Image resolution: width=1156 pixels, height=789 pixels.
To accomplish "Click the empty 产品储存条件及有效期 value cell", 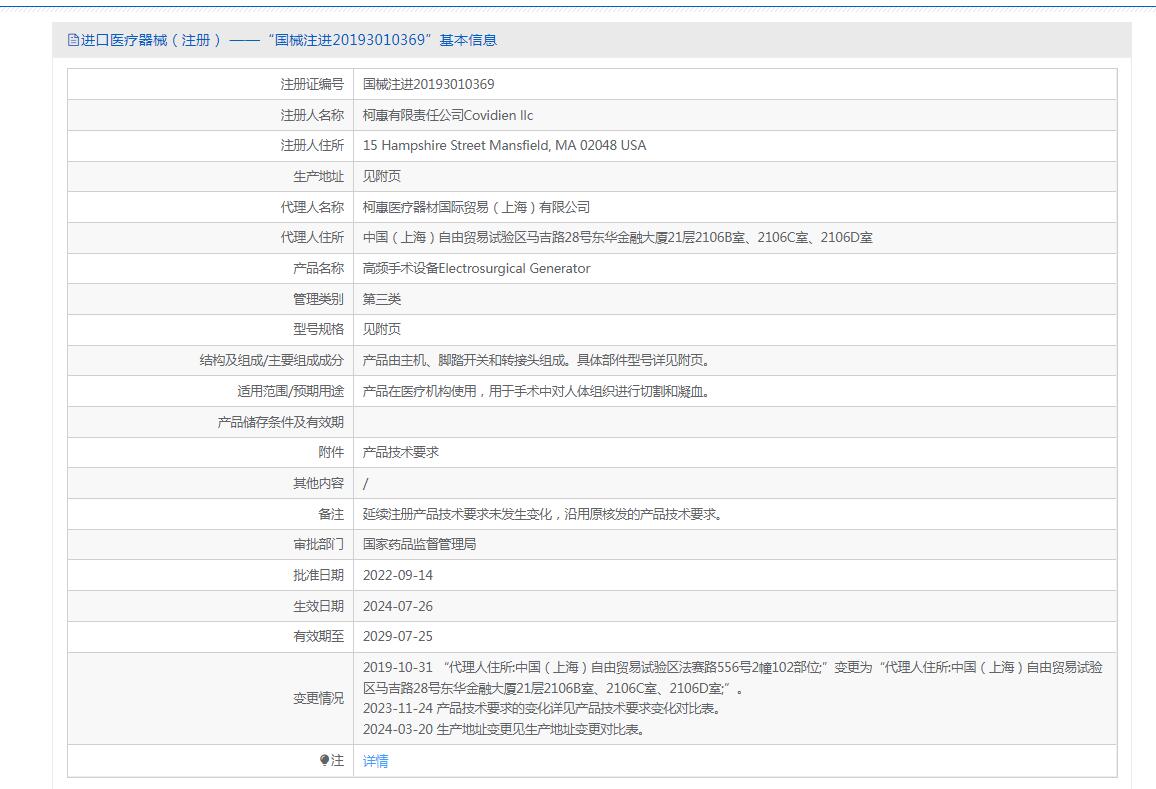I will click(734, 422).
